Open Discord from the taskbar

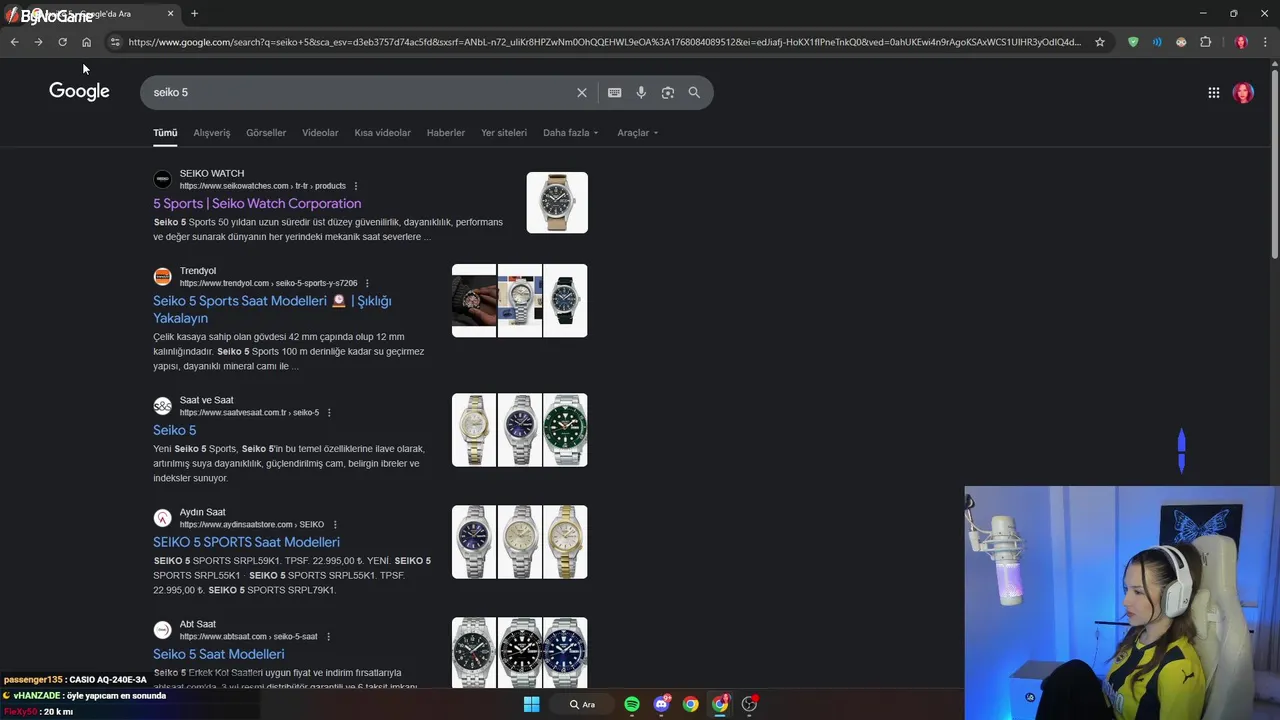661,704
